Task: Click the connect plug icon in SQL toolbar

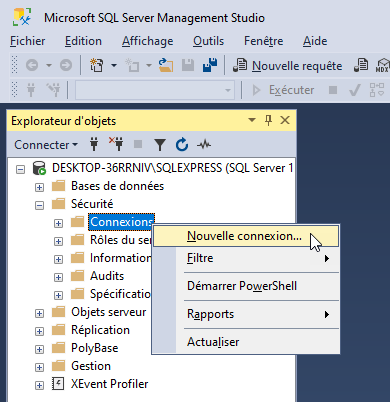Action: (x=31, y=90)
